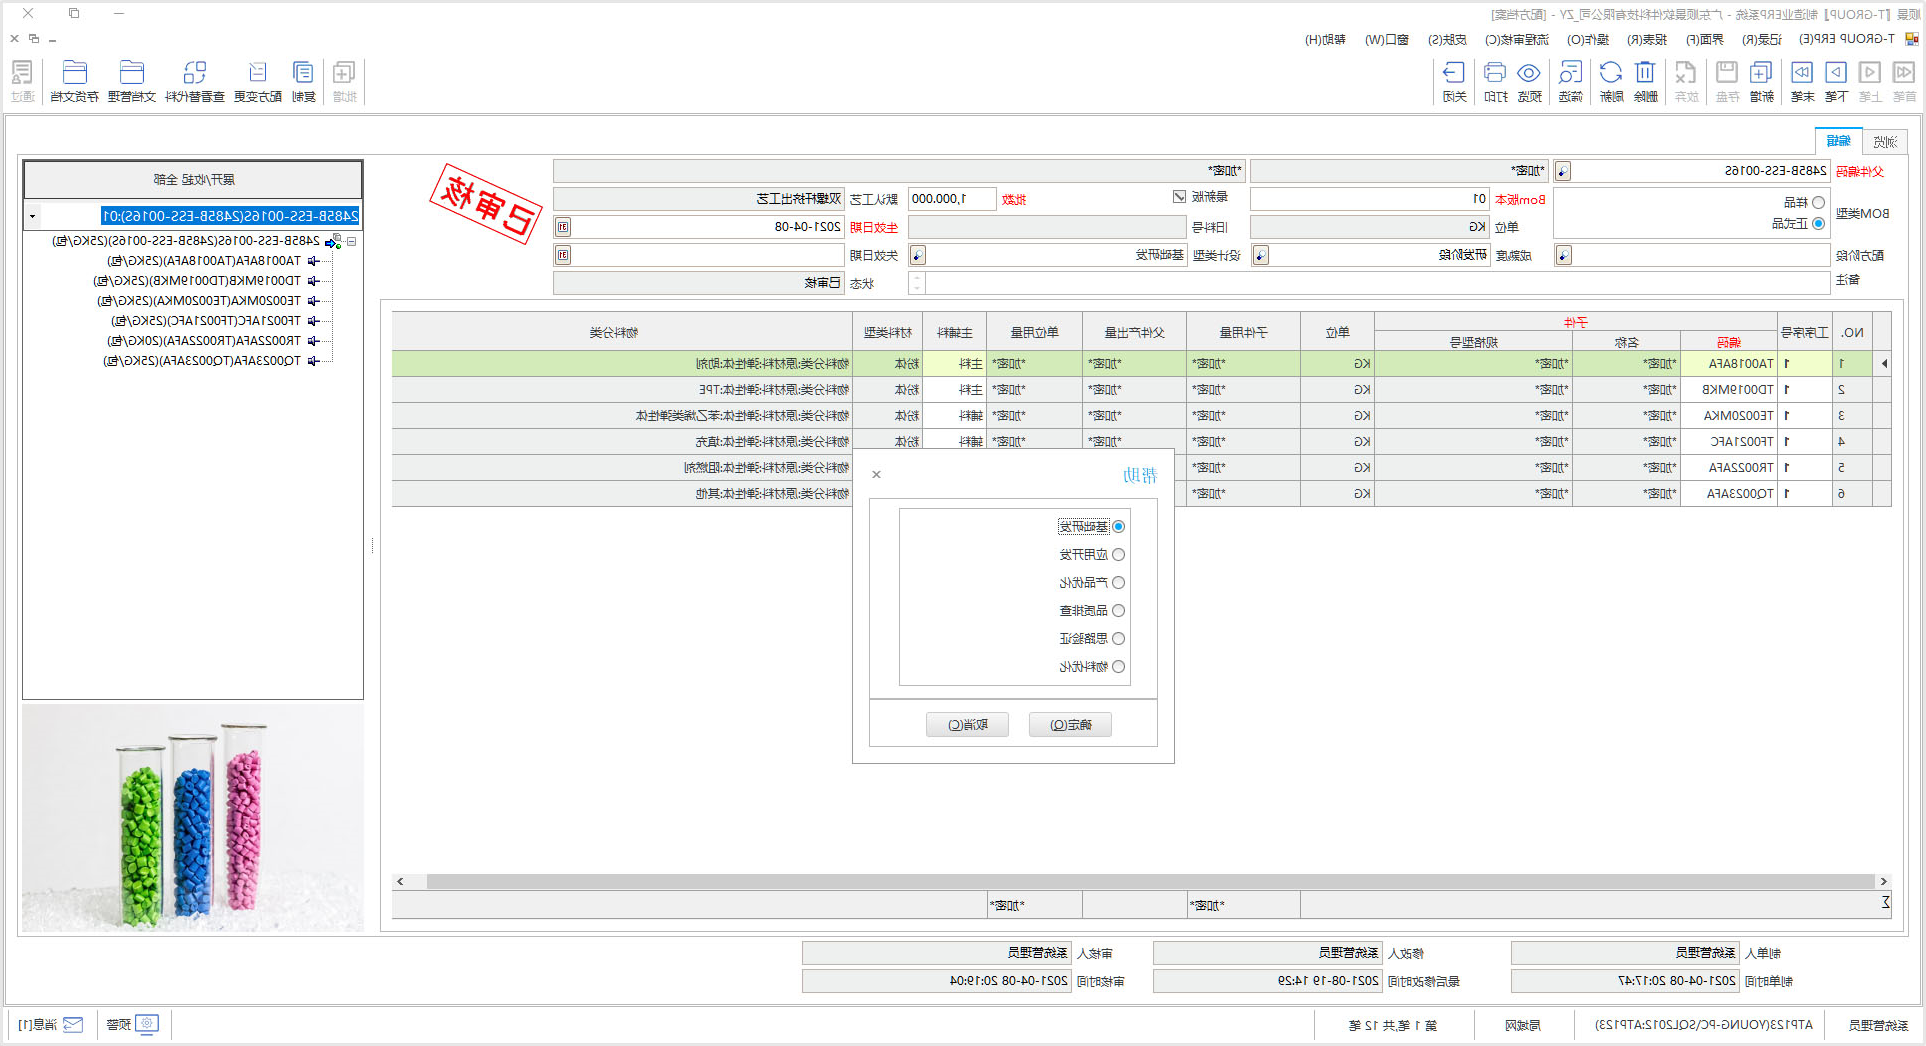1926x1046 pixels.
Task: Open 文档管理 folder icon in toolbar
Action: pos(131,80)
